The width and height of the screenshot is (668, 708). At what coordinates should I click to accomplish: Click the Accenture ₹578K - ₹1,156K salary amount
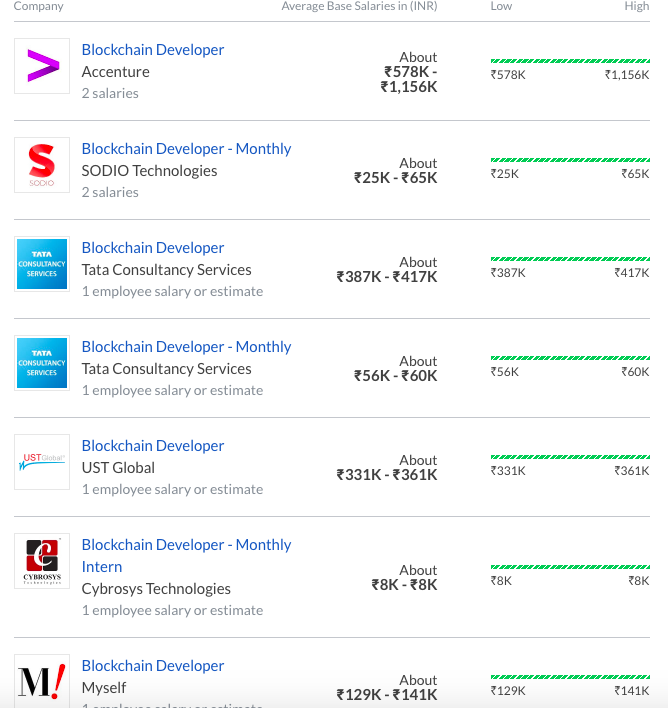point(410,79)
